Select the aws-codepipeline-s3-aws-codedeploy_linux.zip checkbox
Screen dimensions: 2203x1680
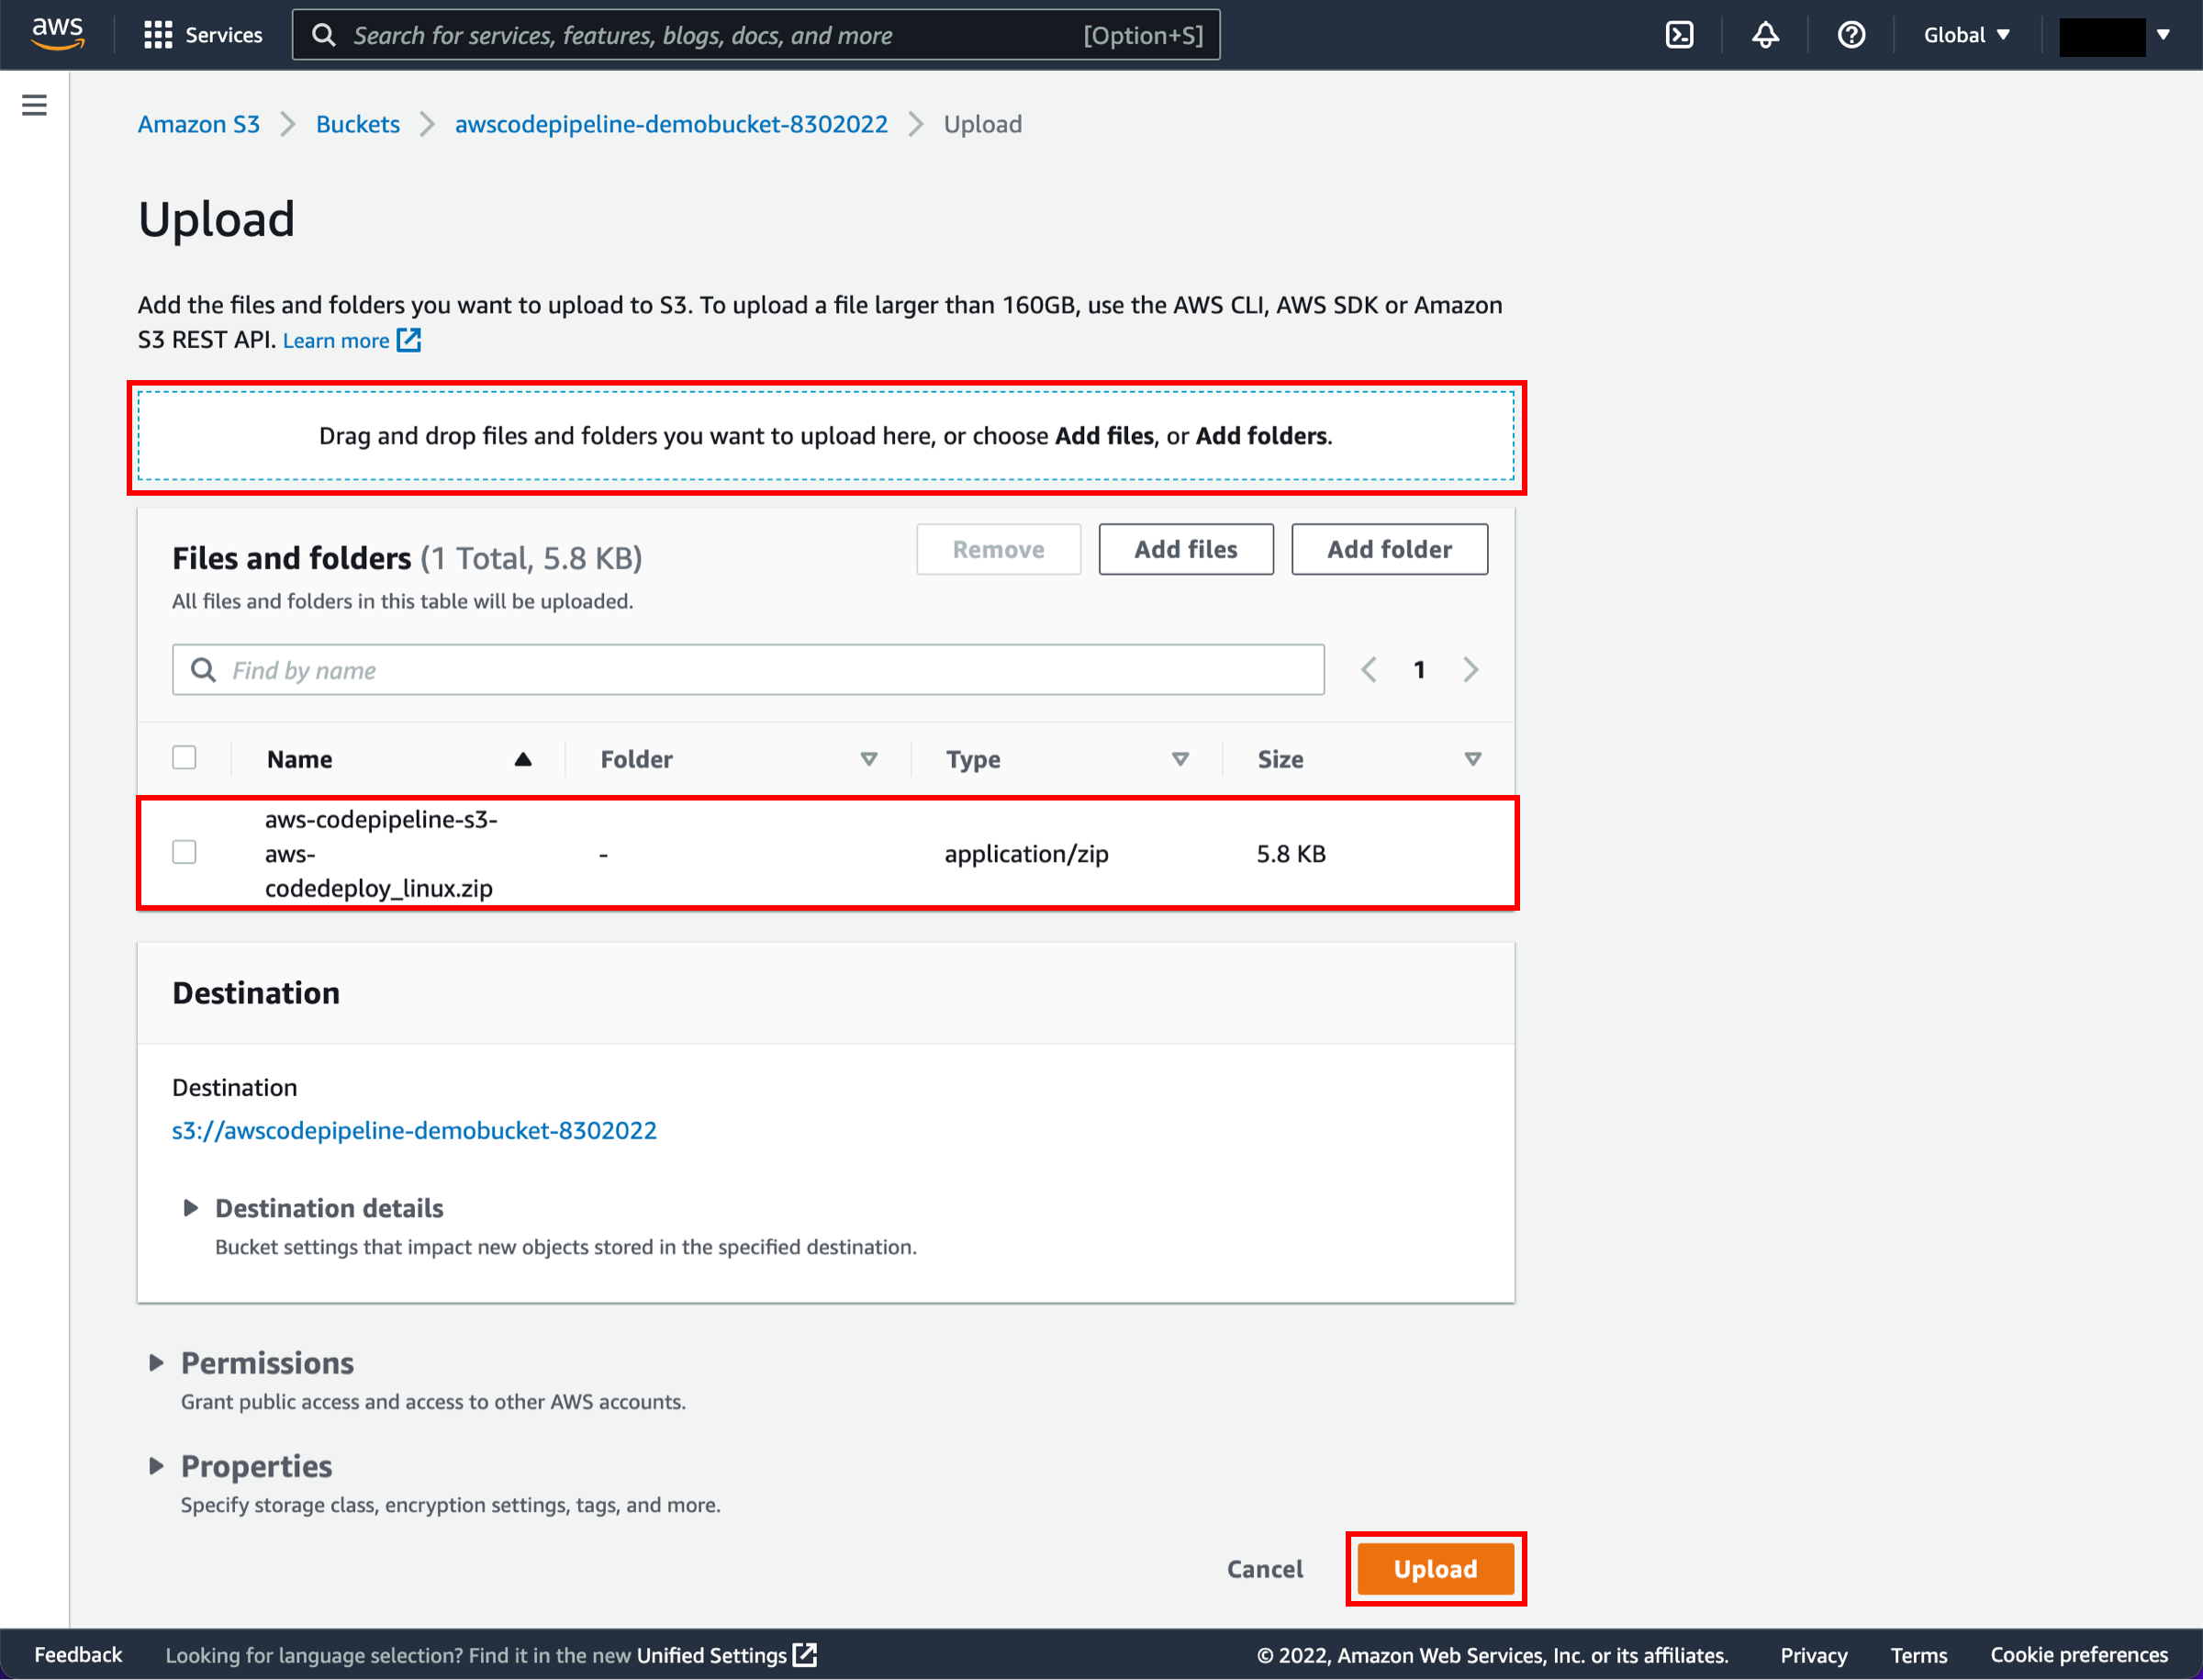pos(184,852)
